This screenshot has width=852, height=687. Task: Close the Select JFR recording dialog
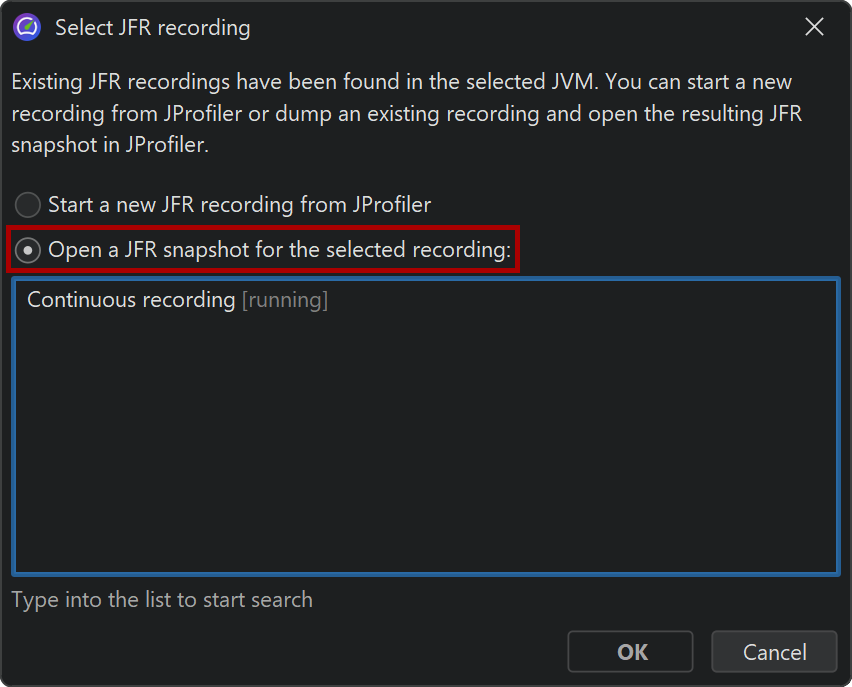point(815,28)
